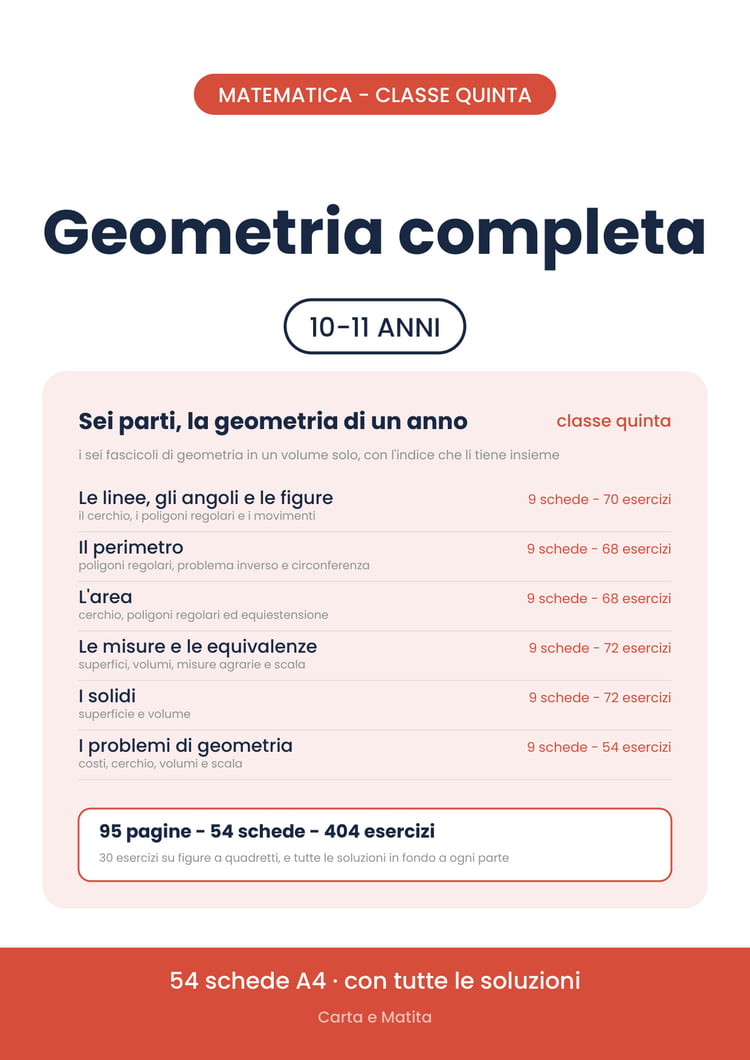Screen dimensions: 750x1060
Task: Click 9 schede - 70 esercizi count
Action: coord(599,500)
